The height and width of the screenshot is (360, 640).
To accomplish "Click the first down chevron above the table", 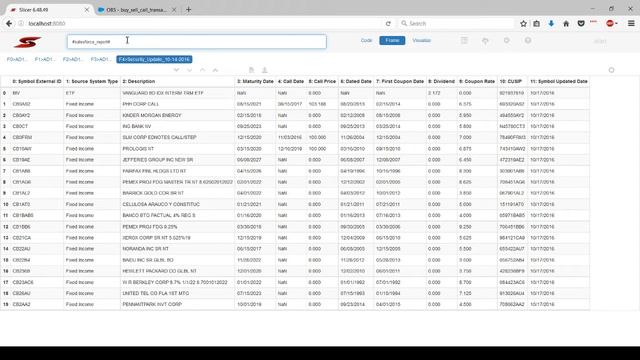I will [x=176, y=70].
